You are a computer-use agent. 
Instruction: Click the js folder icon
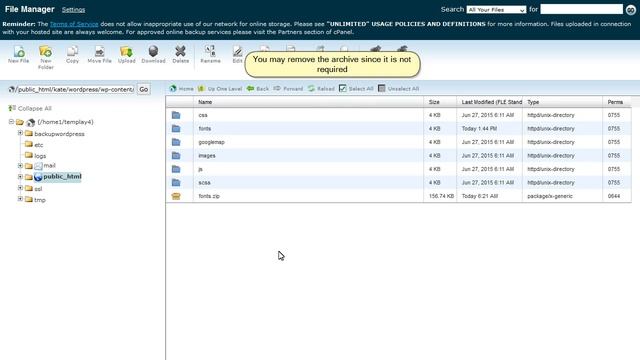(176, 169)
